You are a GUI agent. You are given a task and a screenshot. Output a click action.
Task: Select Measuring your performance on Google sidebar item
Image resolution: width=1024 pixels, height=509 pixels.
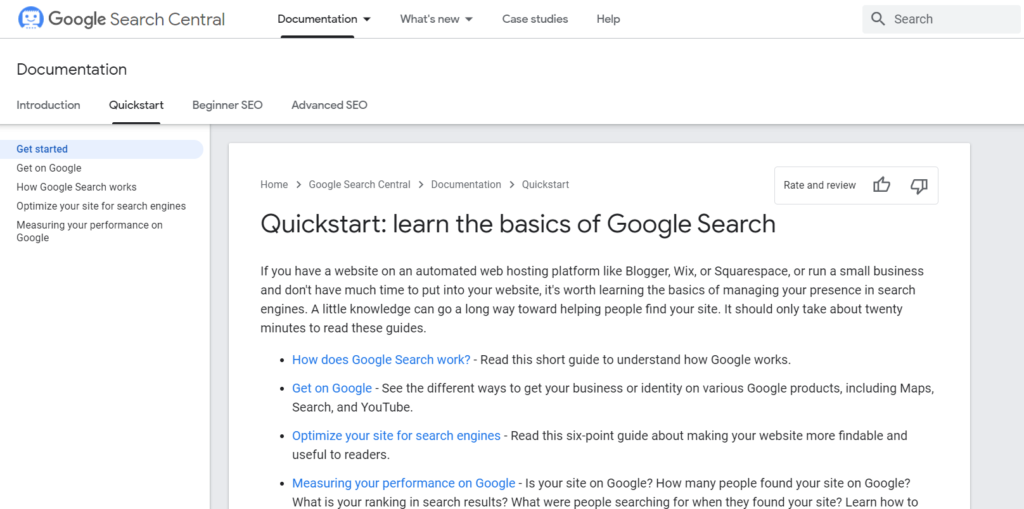(89, 231)
